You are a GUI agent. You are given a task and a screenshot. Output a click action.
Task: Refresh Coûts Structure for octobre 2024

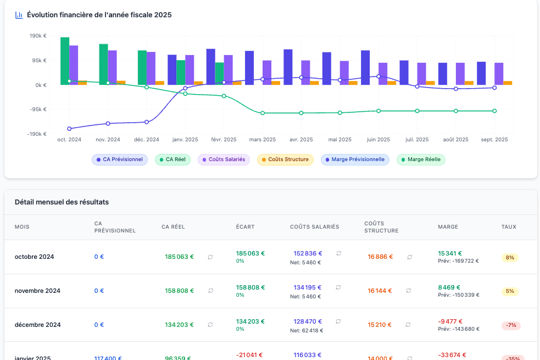click(409, 257)
